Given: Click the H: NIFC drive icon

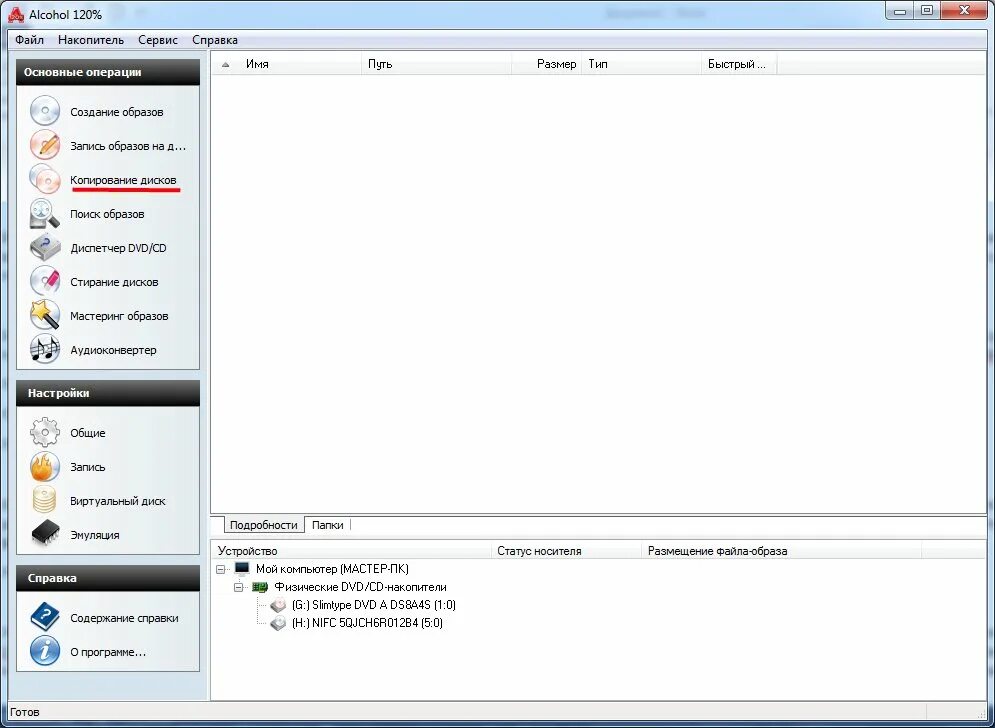Looking at the screenshot, I should 278,623.
